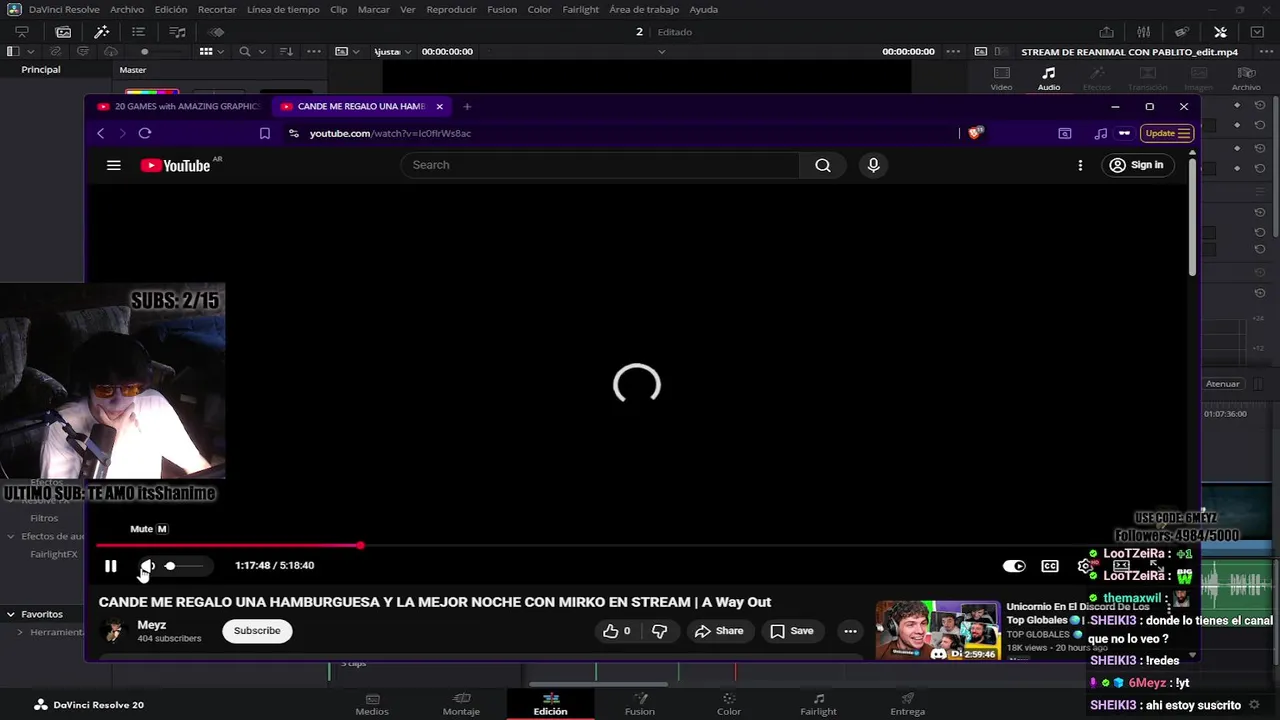Open the YouTube hamburger guide menu

tap(114, 165)
